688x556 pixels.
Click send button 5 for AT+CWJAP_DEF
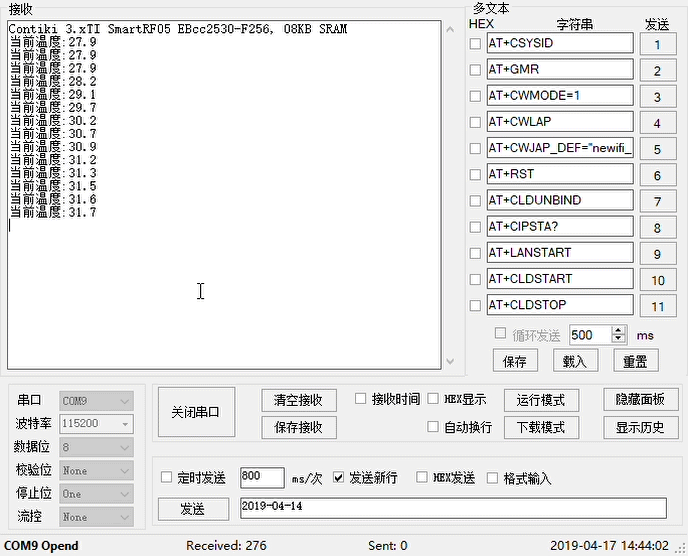click(x=657, y=149)
